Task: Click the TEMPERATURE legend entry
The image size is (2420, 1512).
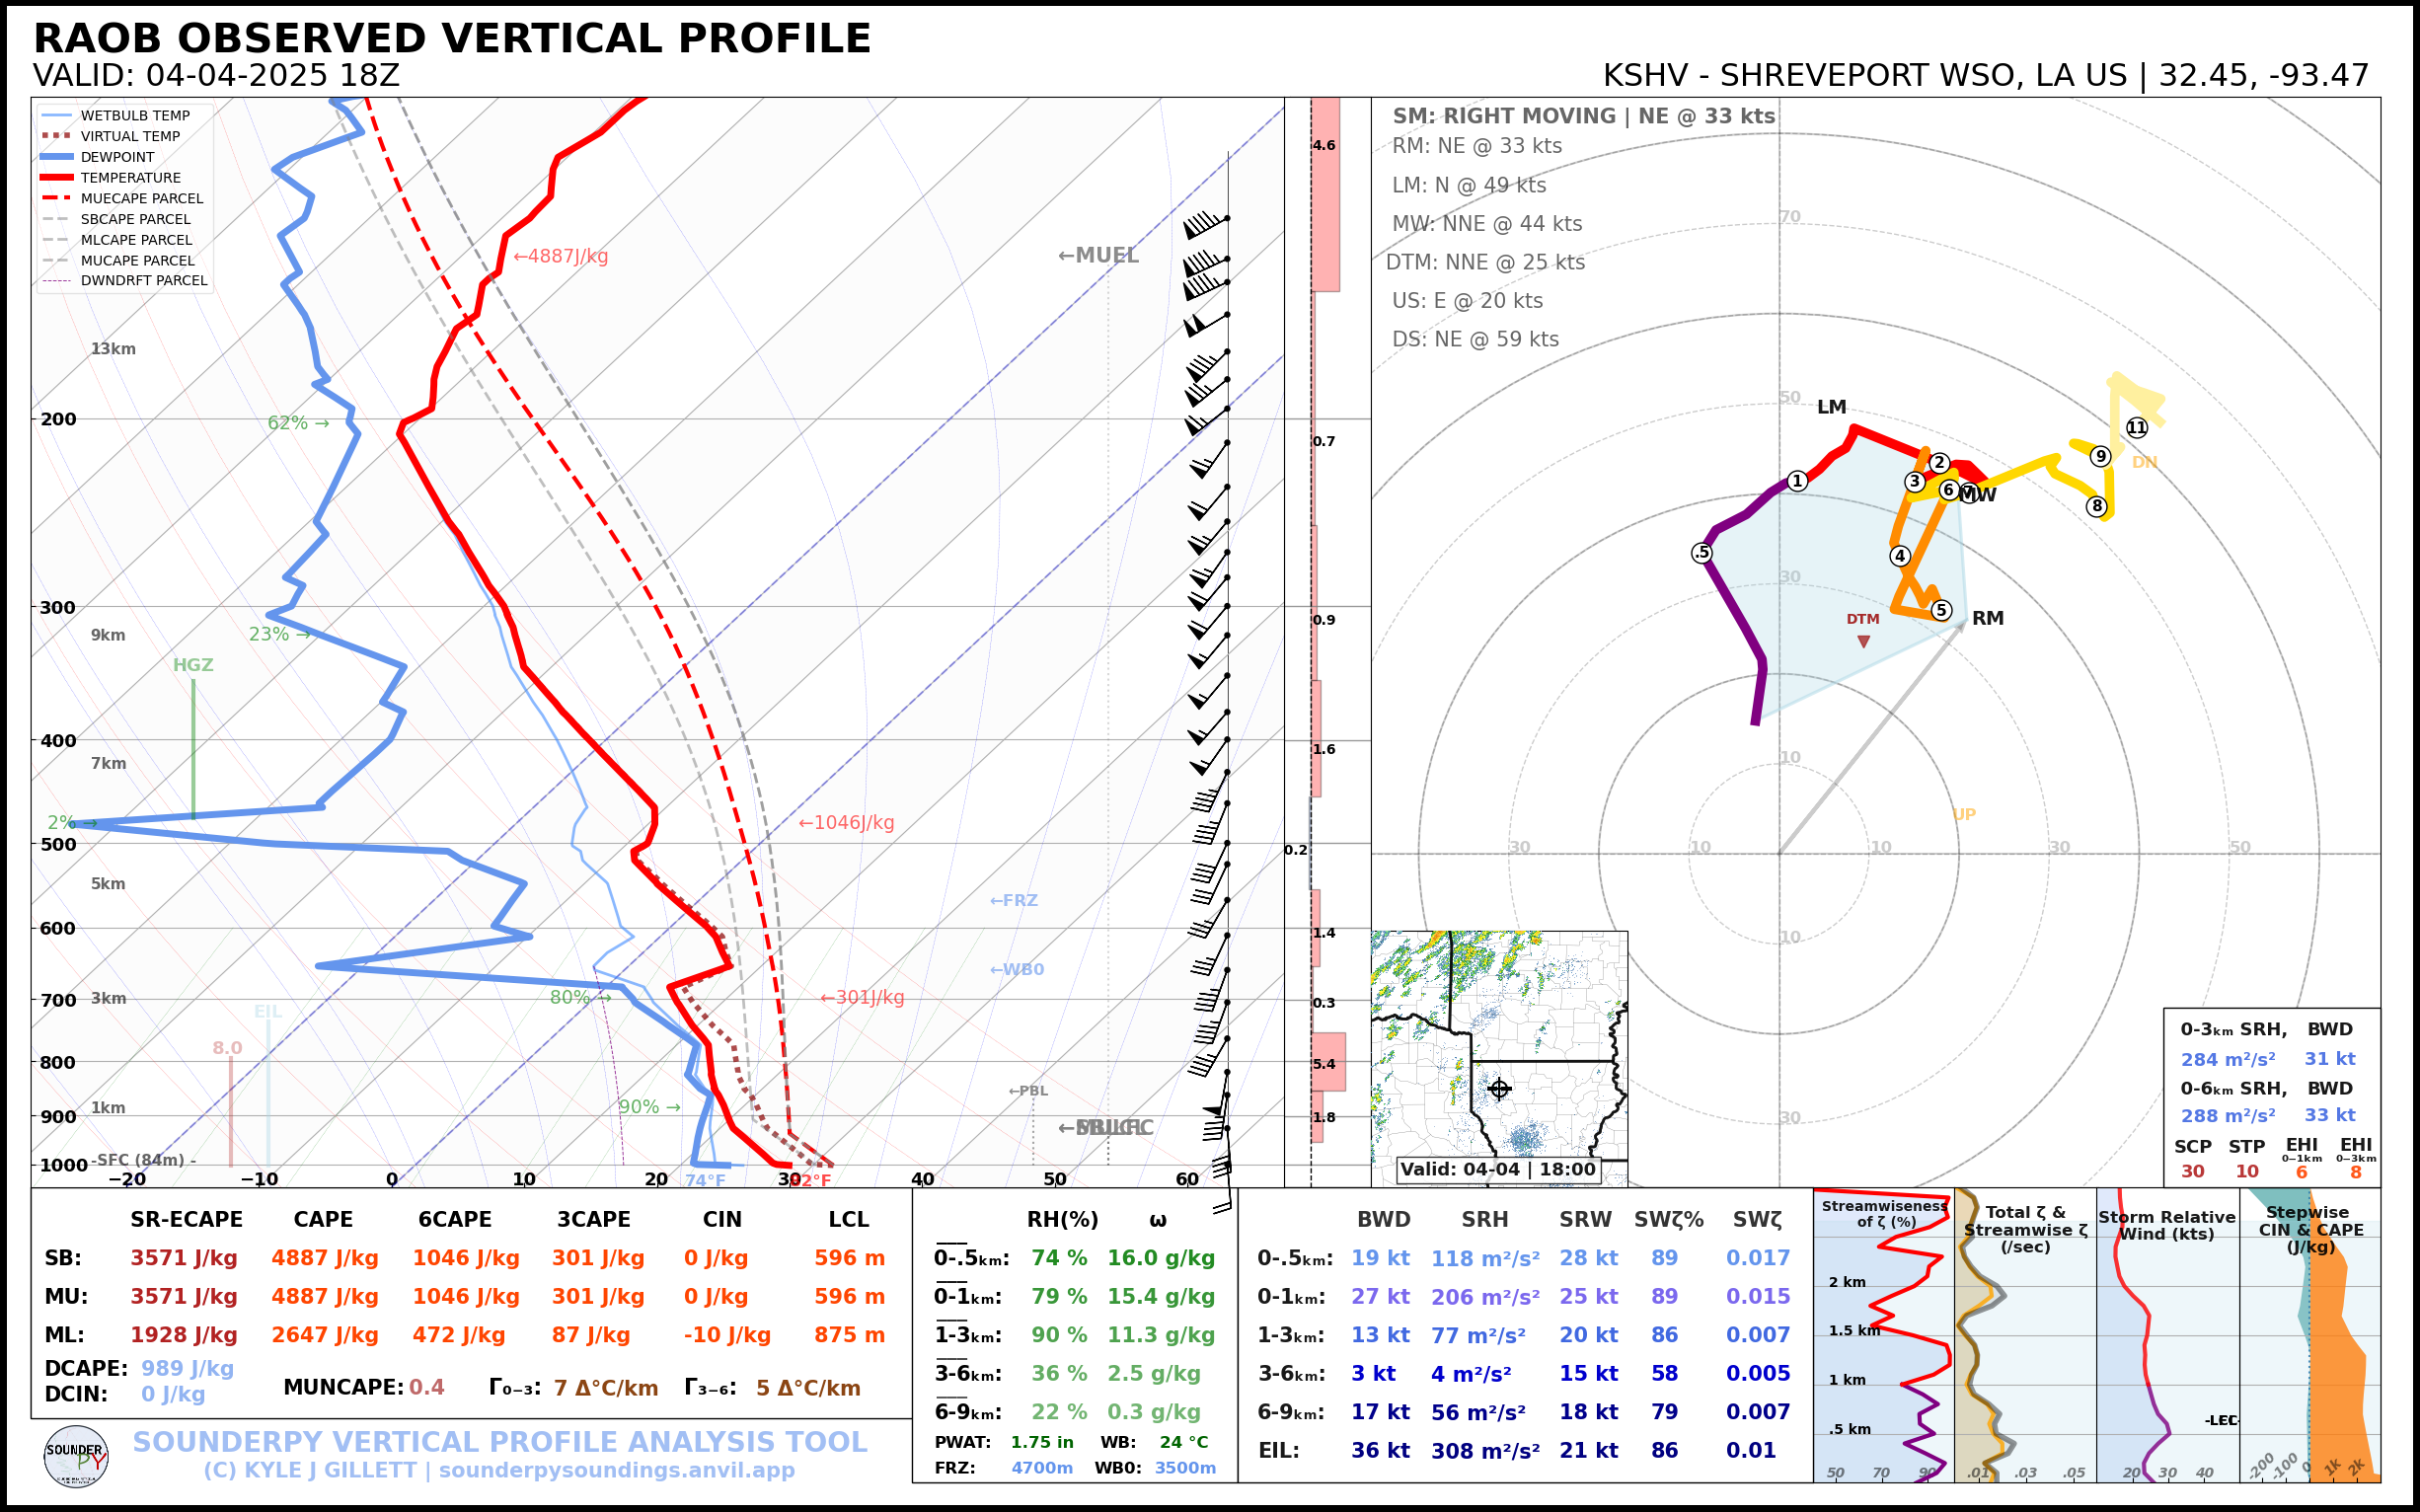Action: [x=130, y=178]
